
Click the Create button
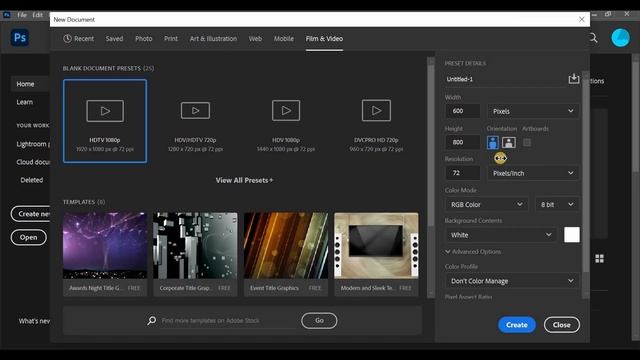(517, 325)
